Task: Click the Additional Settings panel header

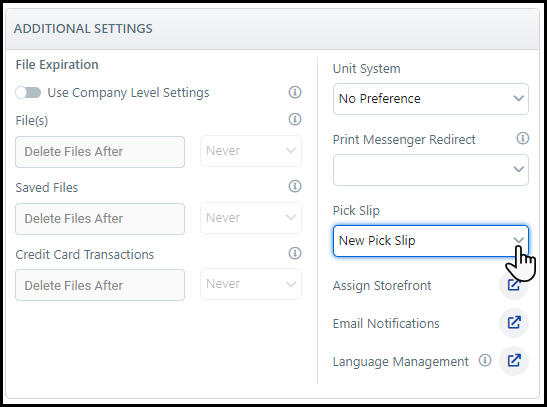Action: tap(272, 29)
